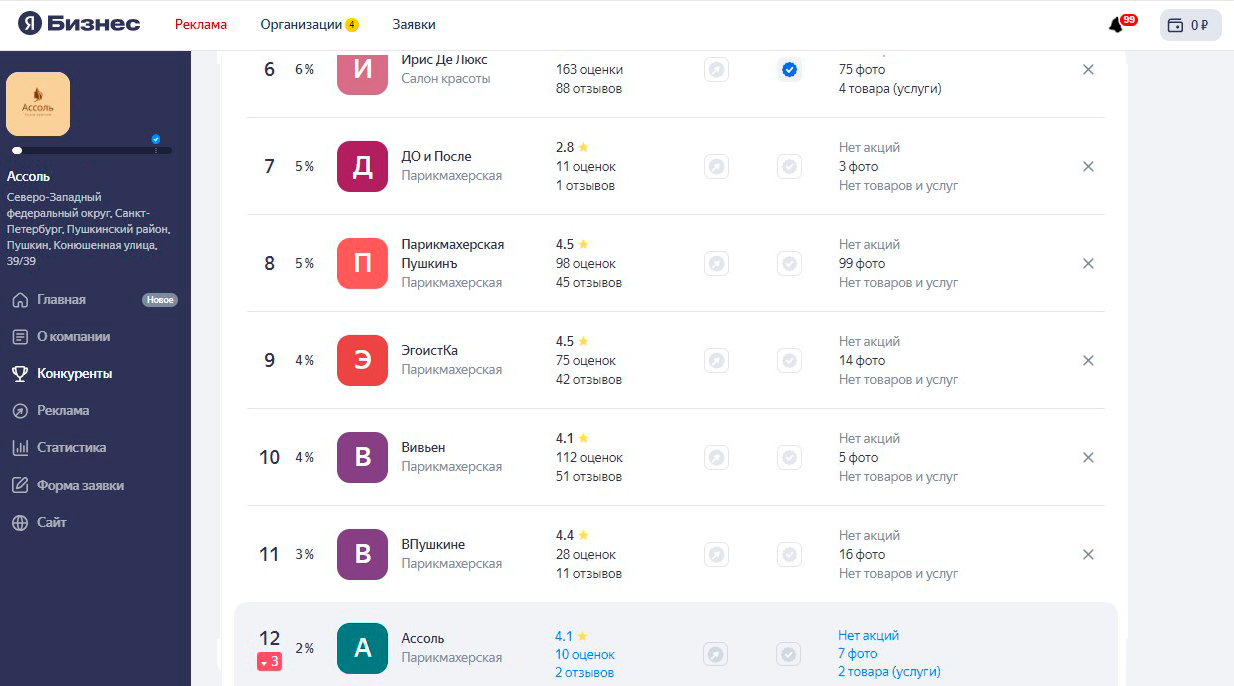Go to Заявки in top navigation
The width and height of the screenshot is (1234, 686).
coord(414,24)
